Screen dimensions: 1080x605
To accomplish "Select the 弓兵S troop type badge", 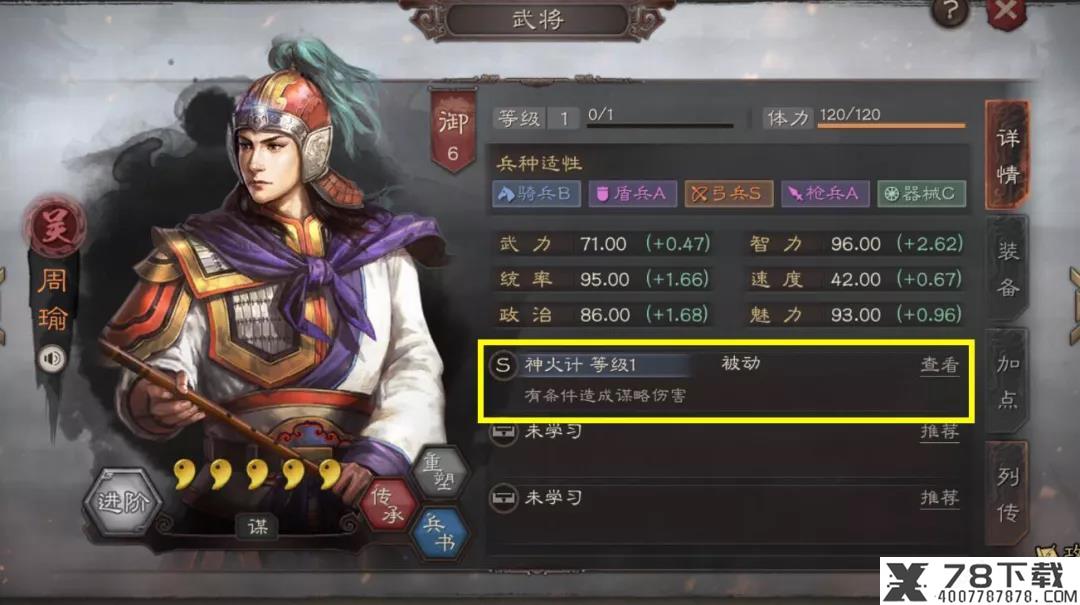I will [x=729, y=194].
